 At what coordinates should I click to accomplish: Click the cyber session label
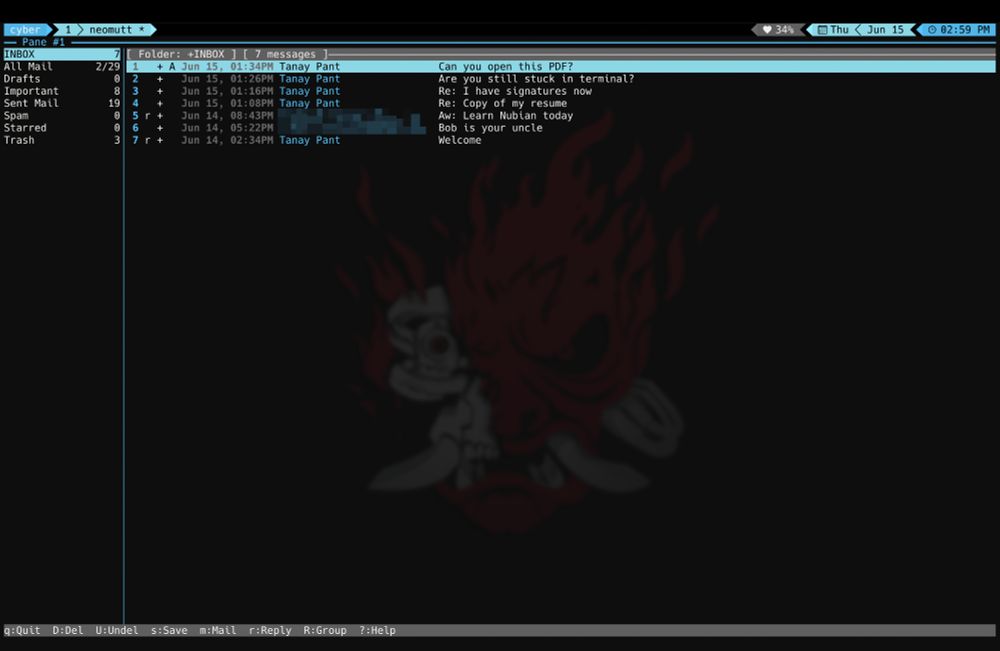pyautogui.click(x=25, y=30)
